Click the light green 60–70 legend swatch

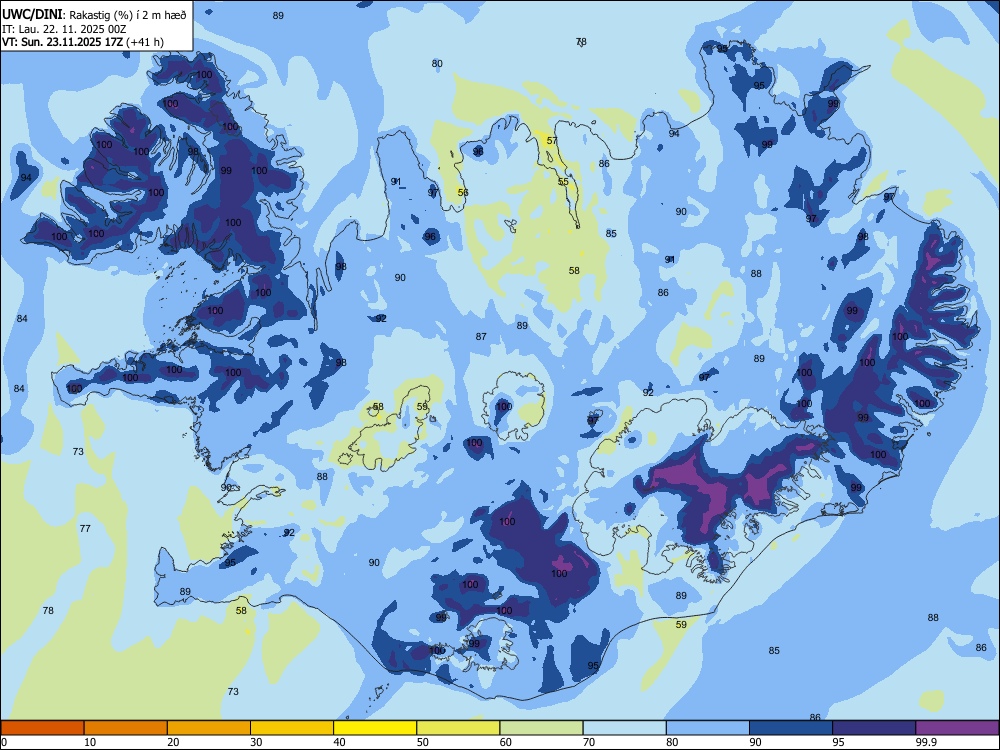[541, 728]
